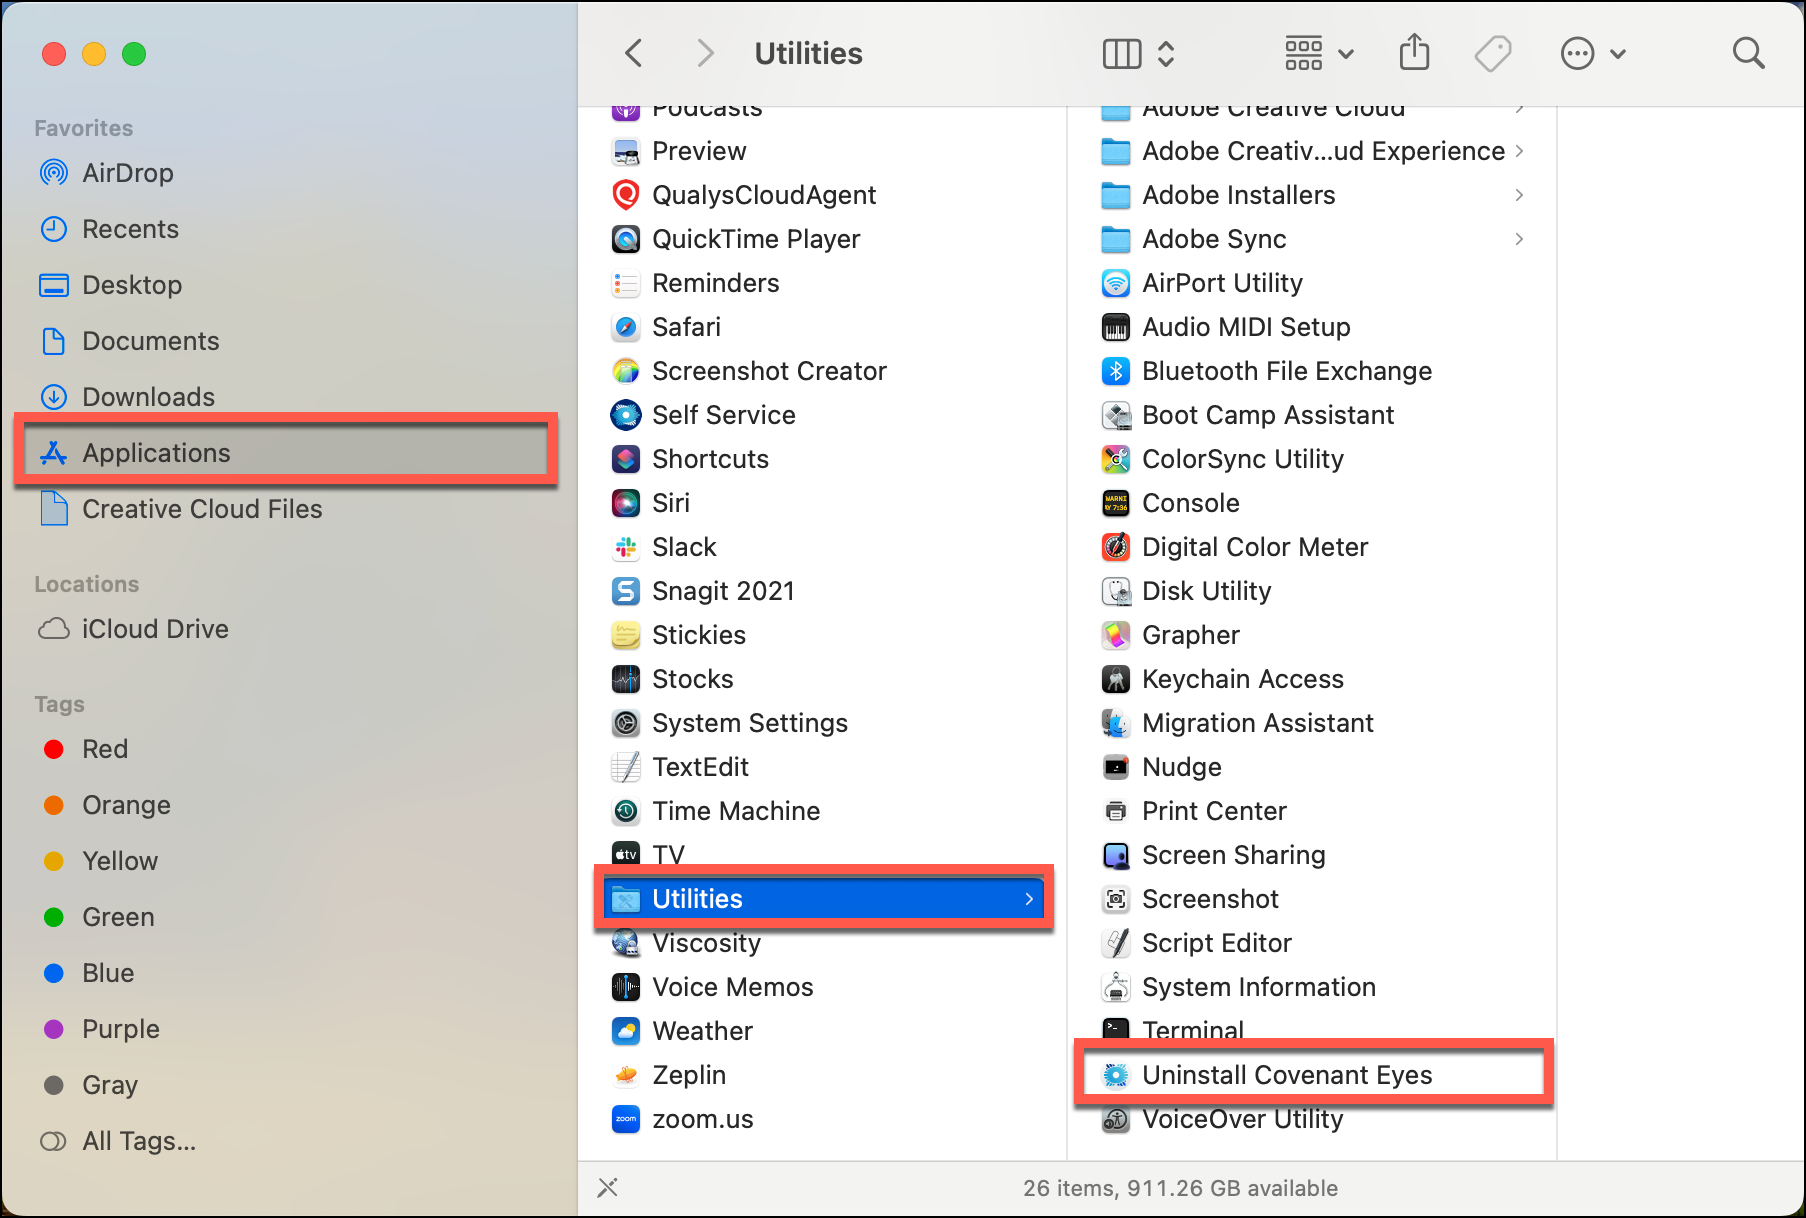Go back using the left arrow
1806x1218 pixels.
tap(633, 53)
